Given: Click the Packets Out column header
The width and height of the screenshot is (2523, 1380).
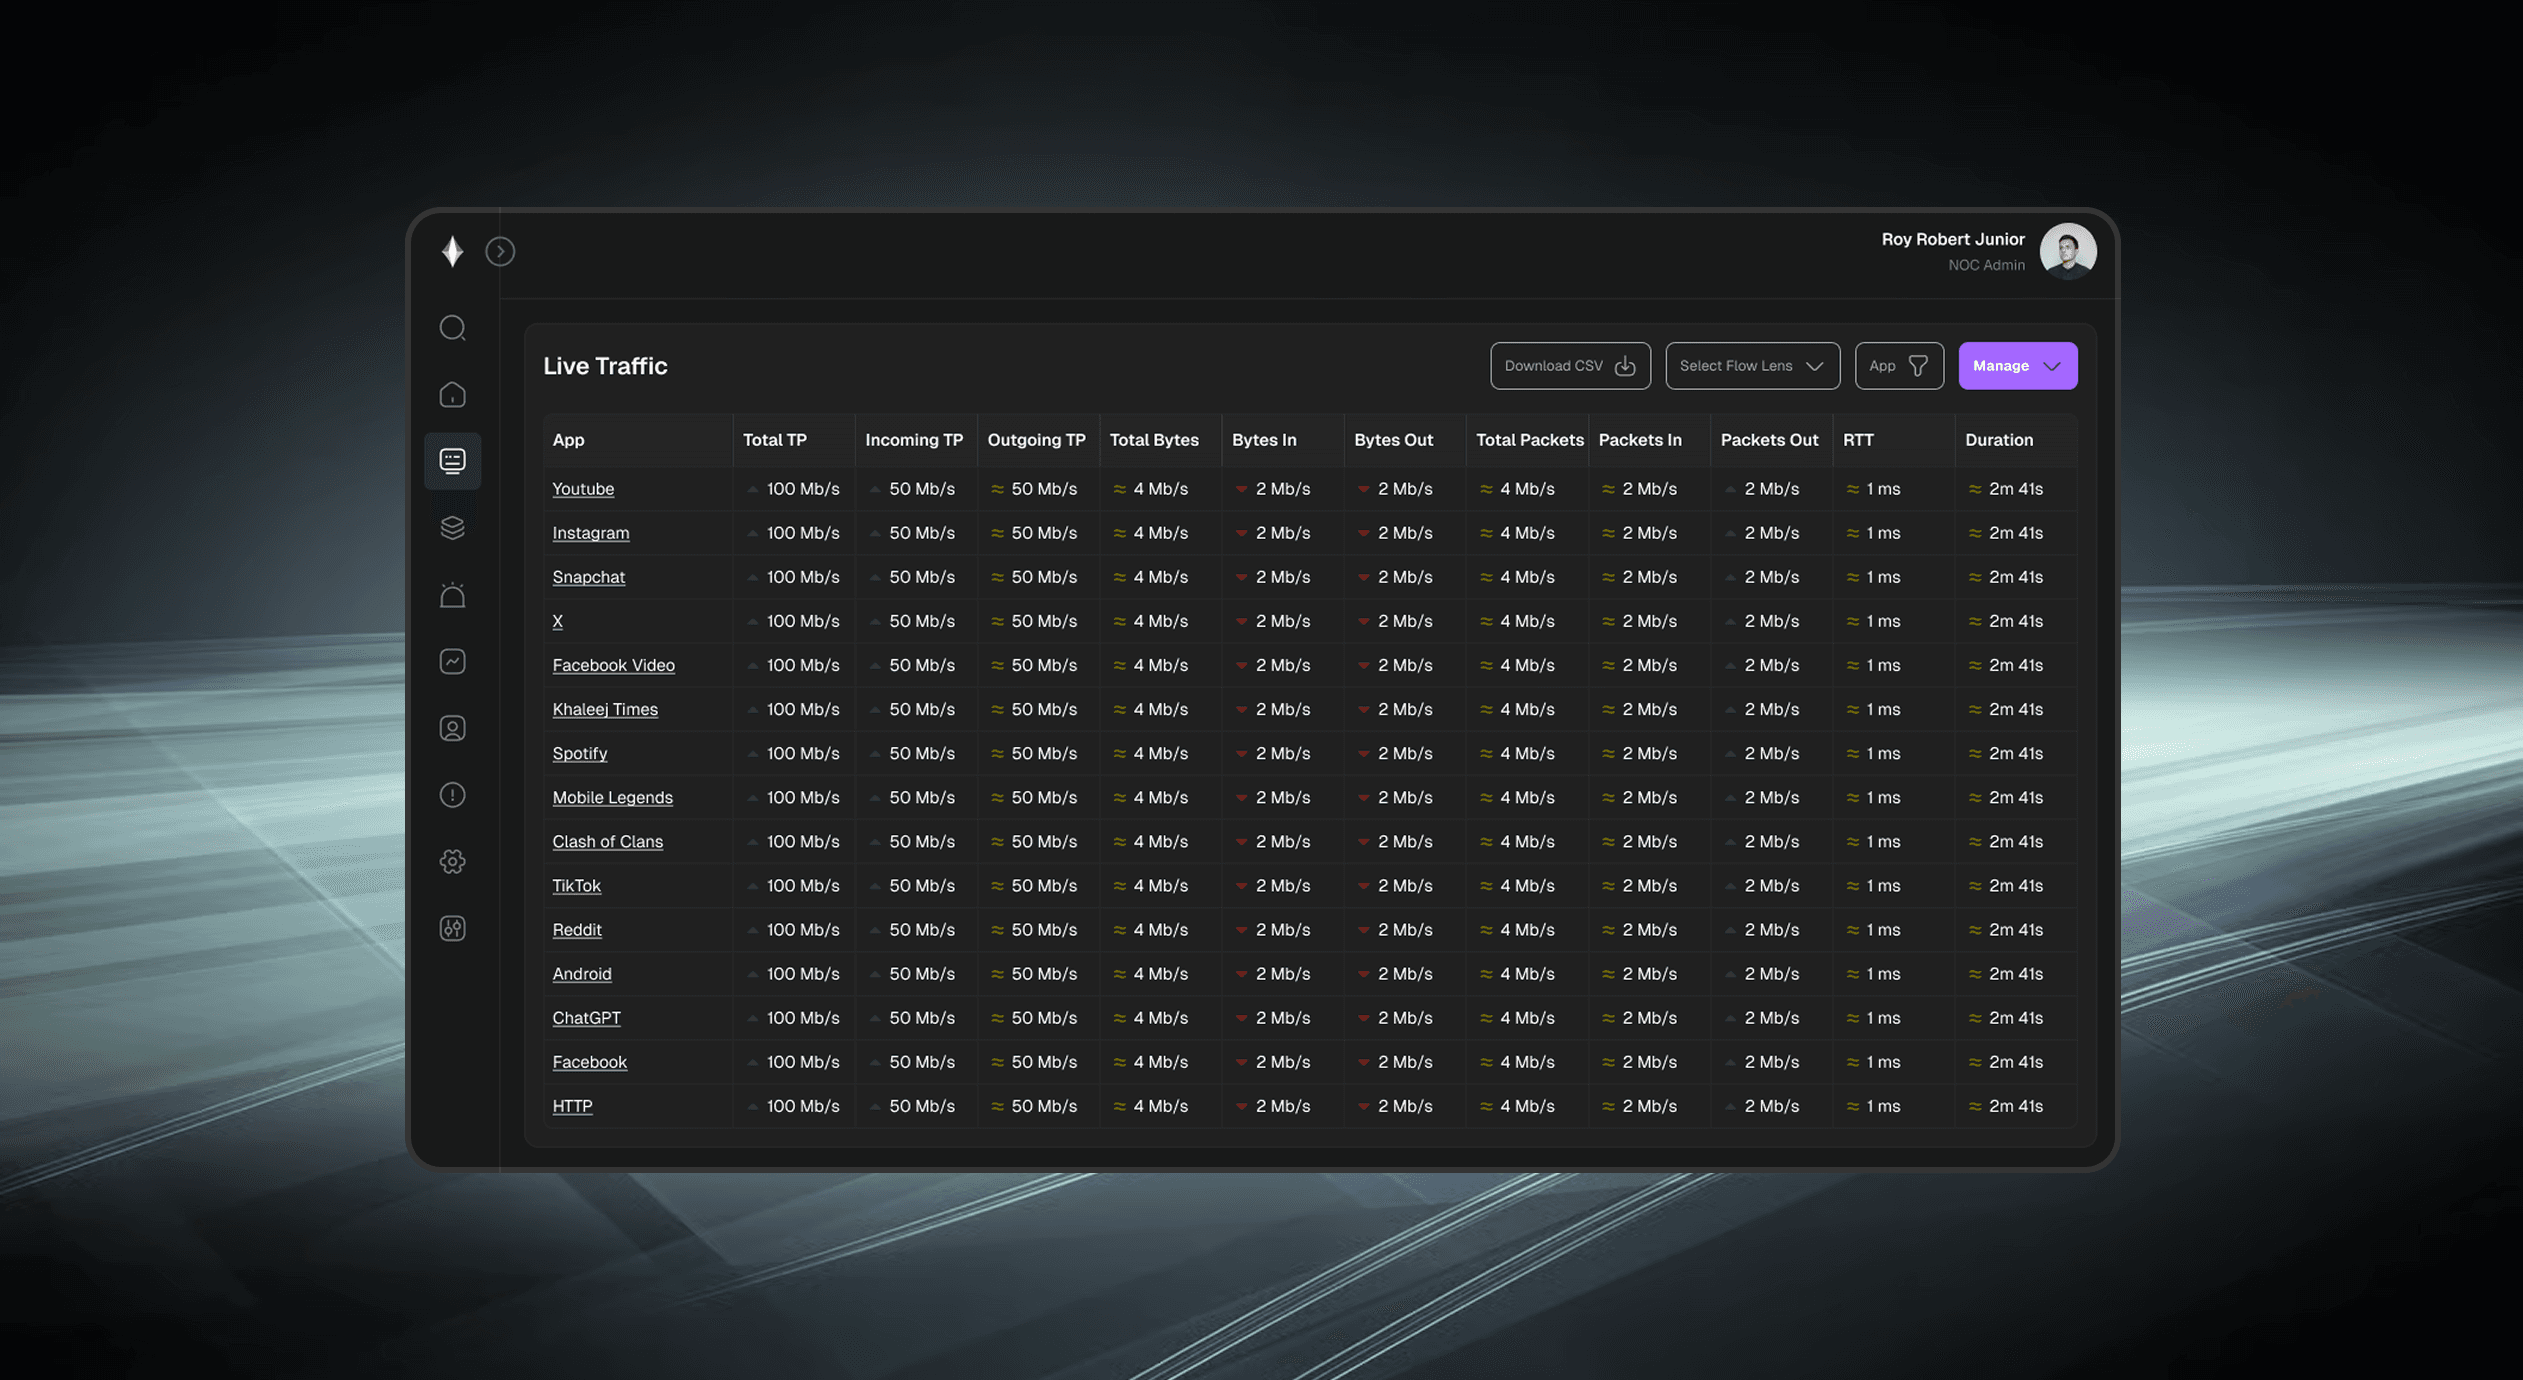Looking at the screenshot, I should tap(1770, 440).
